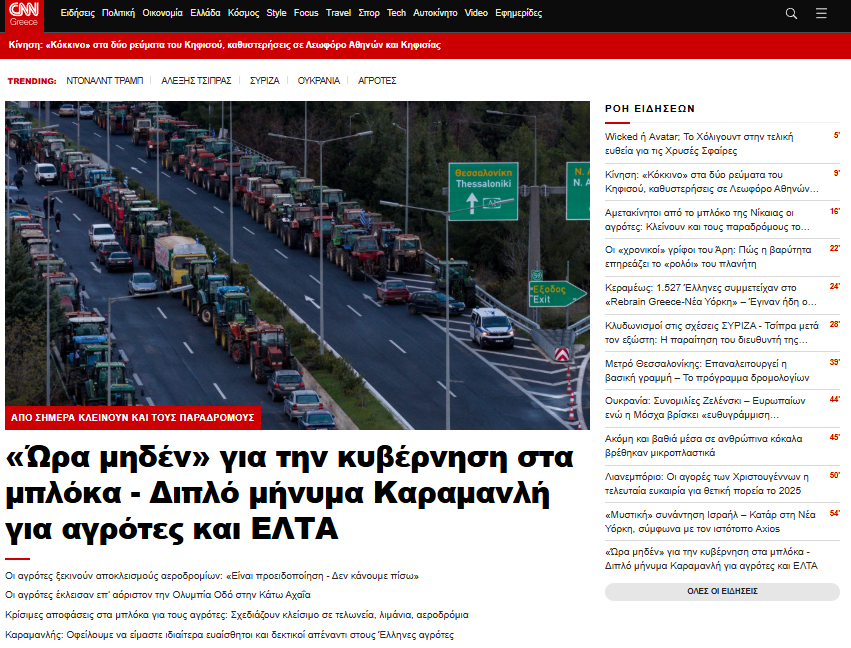Select Οικονομία in the top navigation

click(x=162, y=13)
